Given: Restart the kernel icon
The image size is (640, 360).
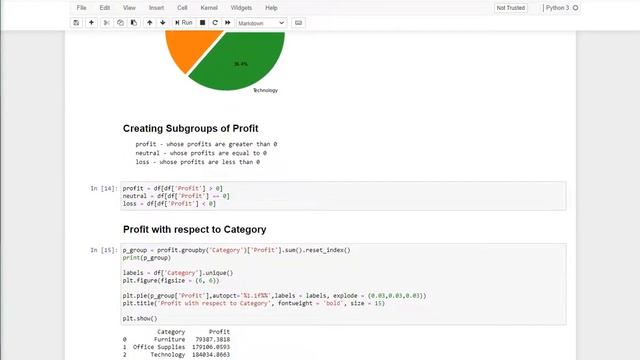Looking at the screenshot, I should (x=215, y=23).
